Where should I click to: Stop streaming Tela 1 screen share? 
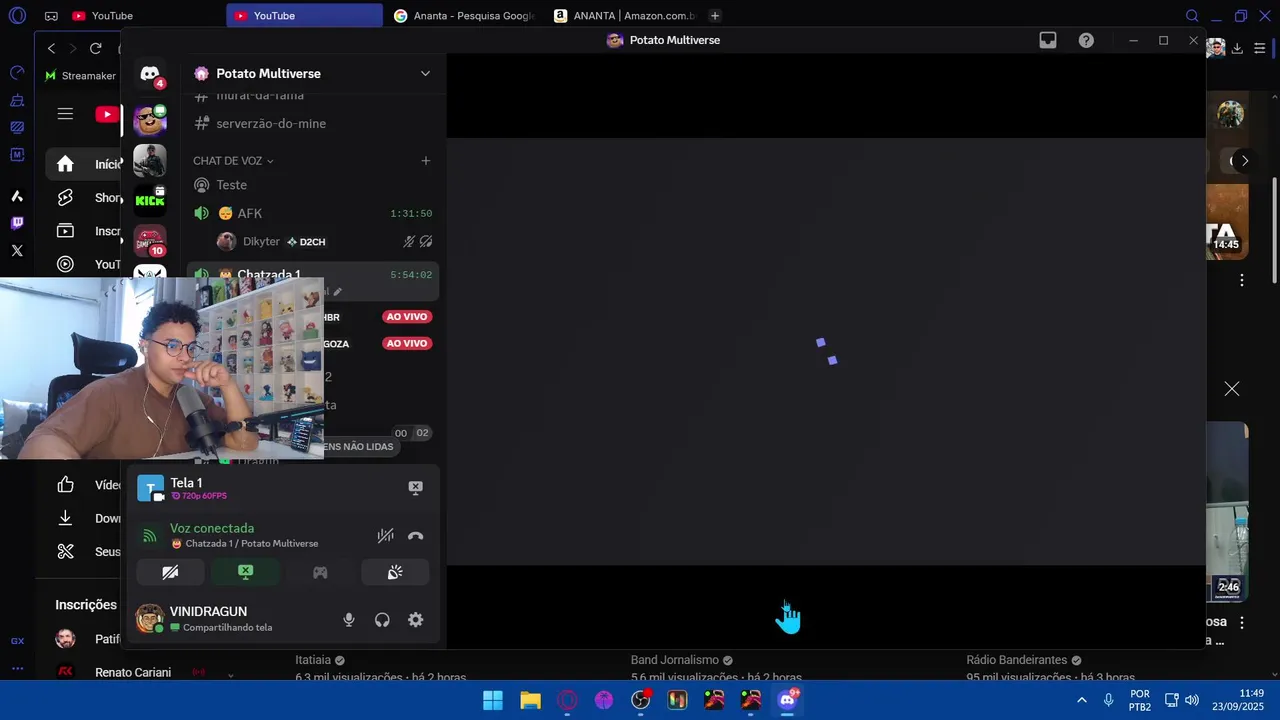point(415,487)
